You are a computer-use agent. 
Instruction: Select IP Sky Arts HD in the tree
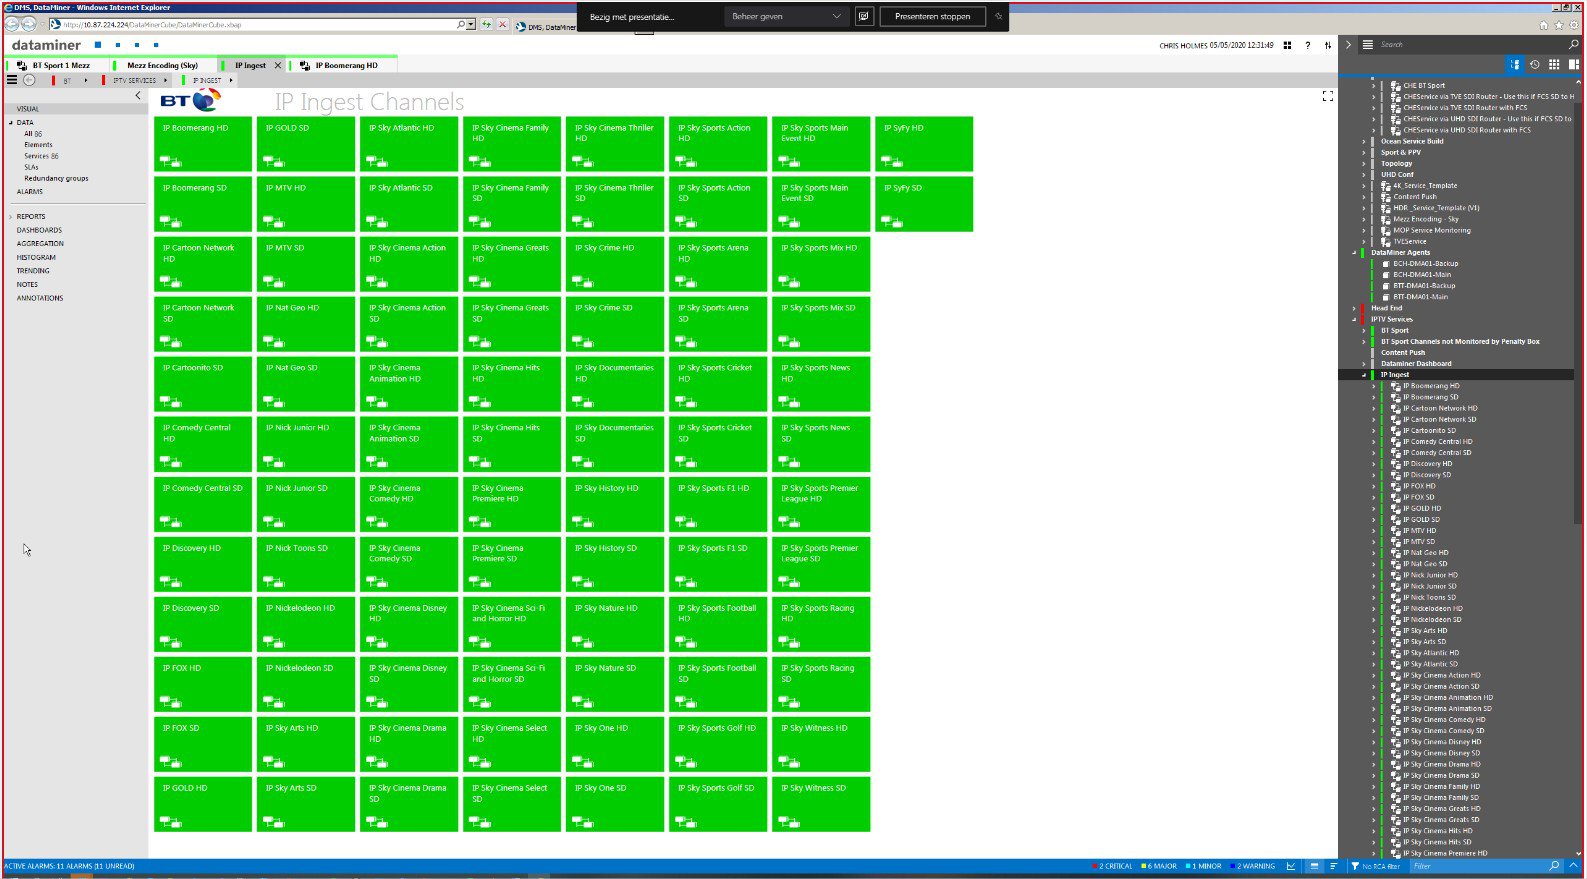1424,631
